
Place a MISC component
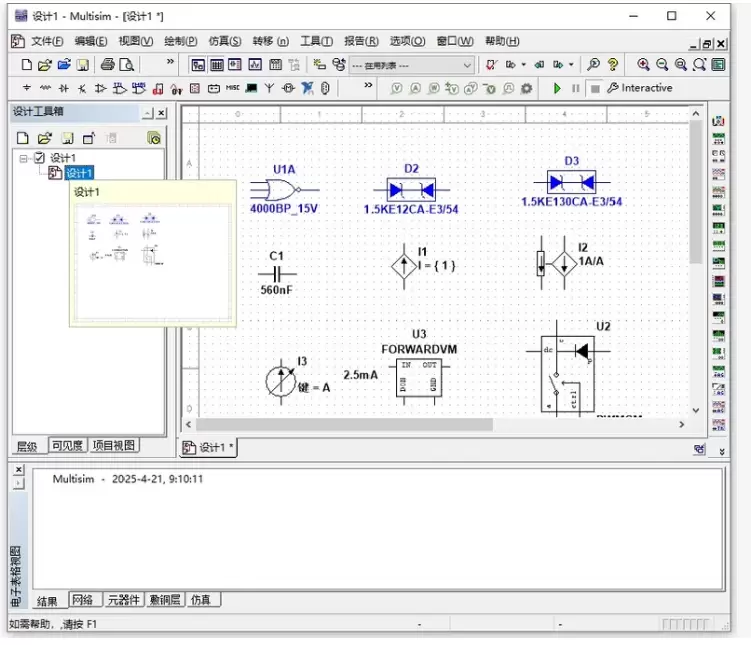[232, 88]
